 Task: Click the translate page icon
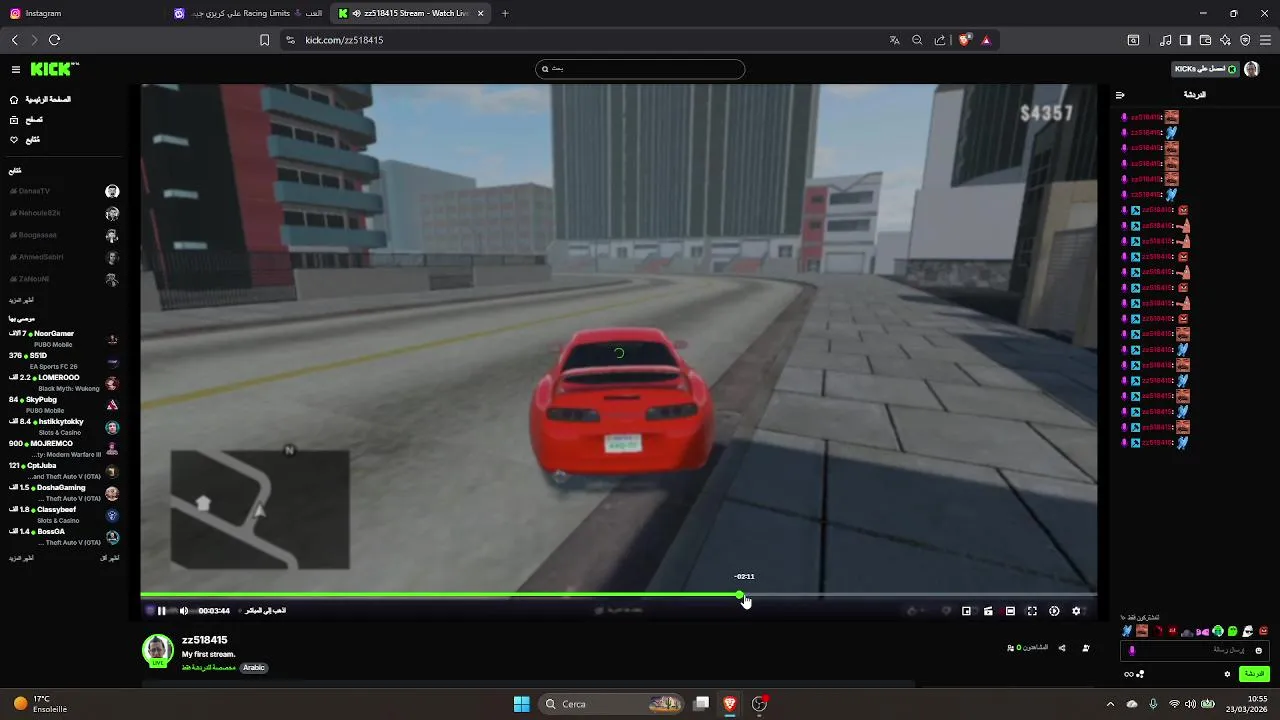coord(894,40)
